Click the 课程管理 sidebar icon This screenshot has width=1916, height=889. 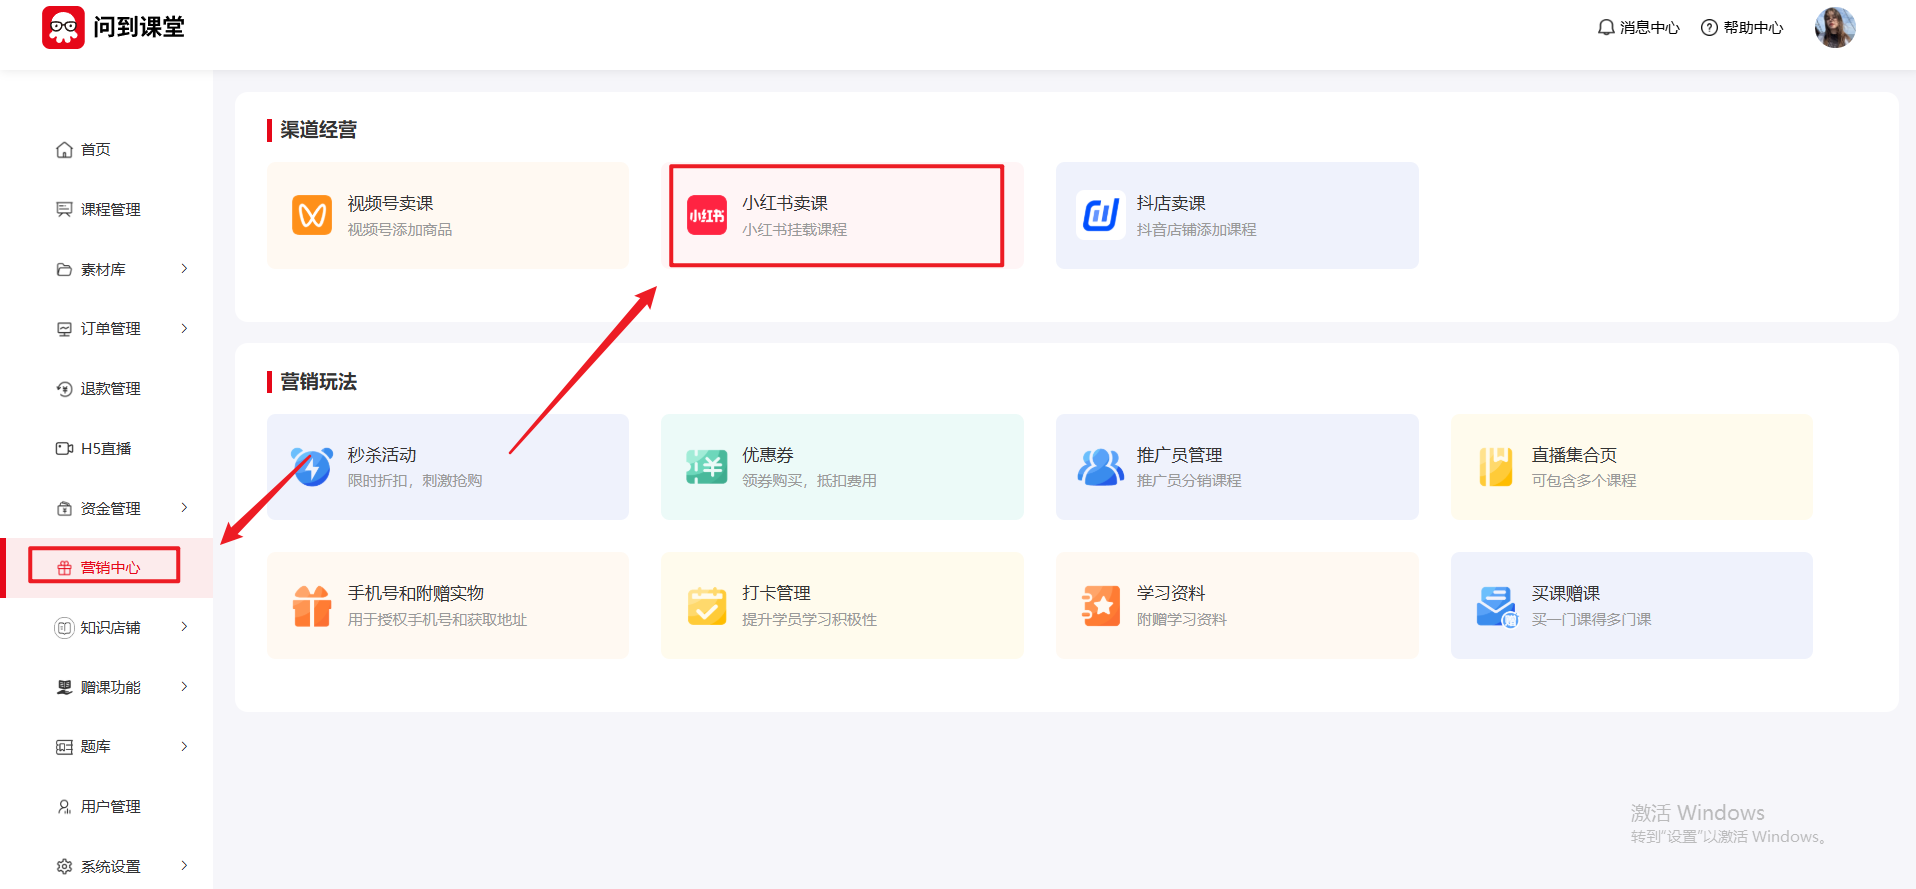pos(64,209)
